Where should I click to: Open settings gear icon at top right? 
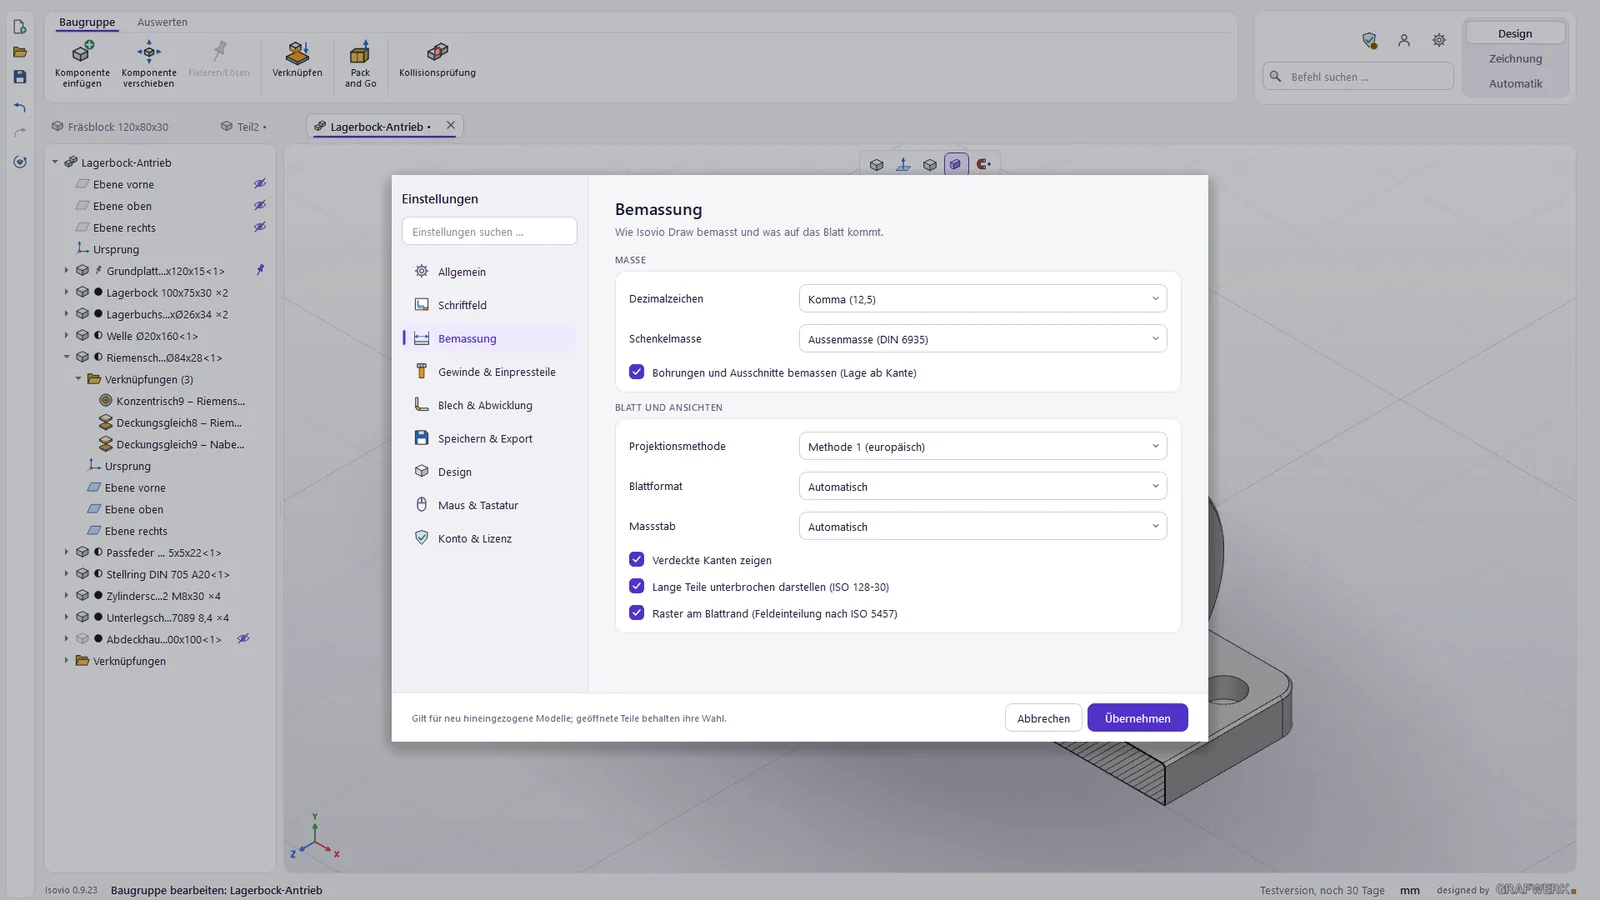1439,40
